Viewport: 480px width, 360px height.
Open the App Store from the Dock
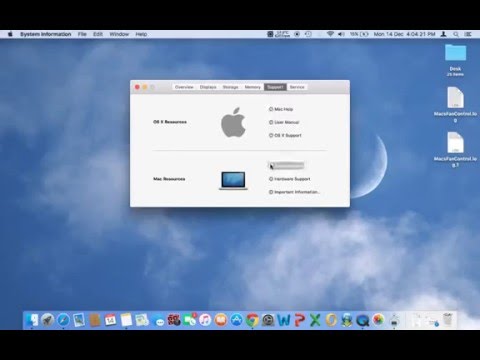click(x=237, y=320)
